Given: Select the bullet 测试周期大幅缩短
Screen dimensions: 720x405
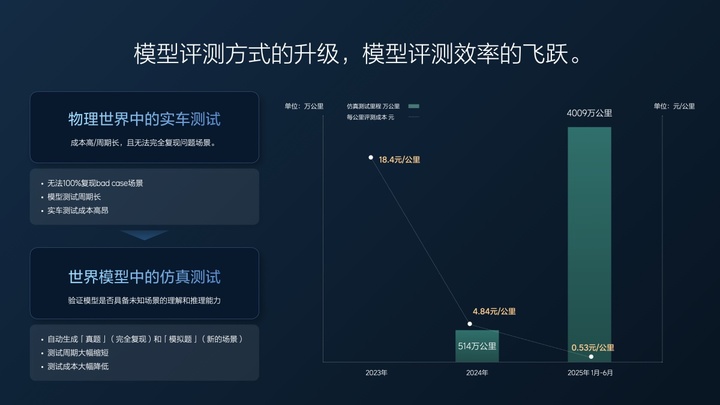Looking at the screenshot, I should click(78, 353).
